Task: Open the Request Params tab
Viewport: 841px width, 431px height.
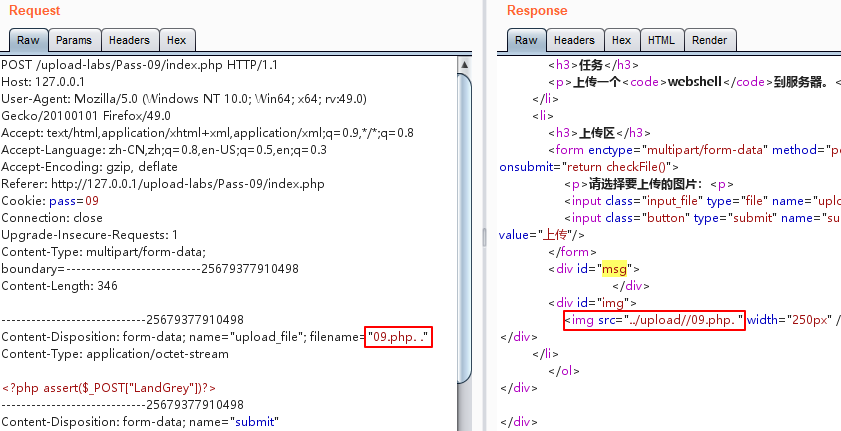Action: click(x=74, y=40)
